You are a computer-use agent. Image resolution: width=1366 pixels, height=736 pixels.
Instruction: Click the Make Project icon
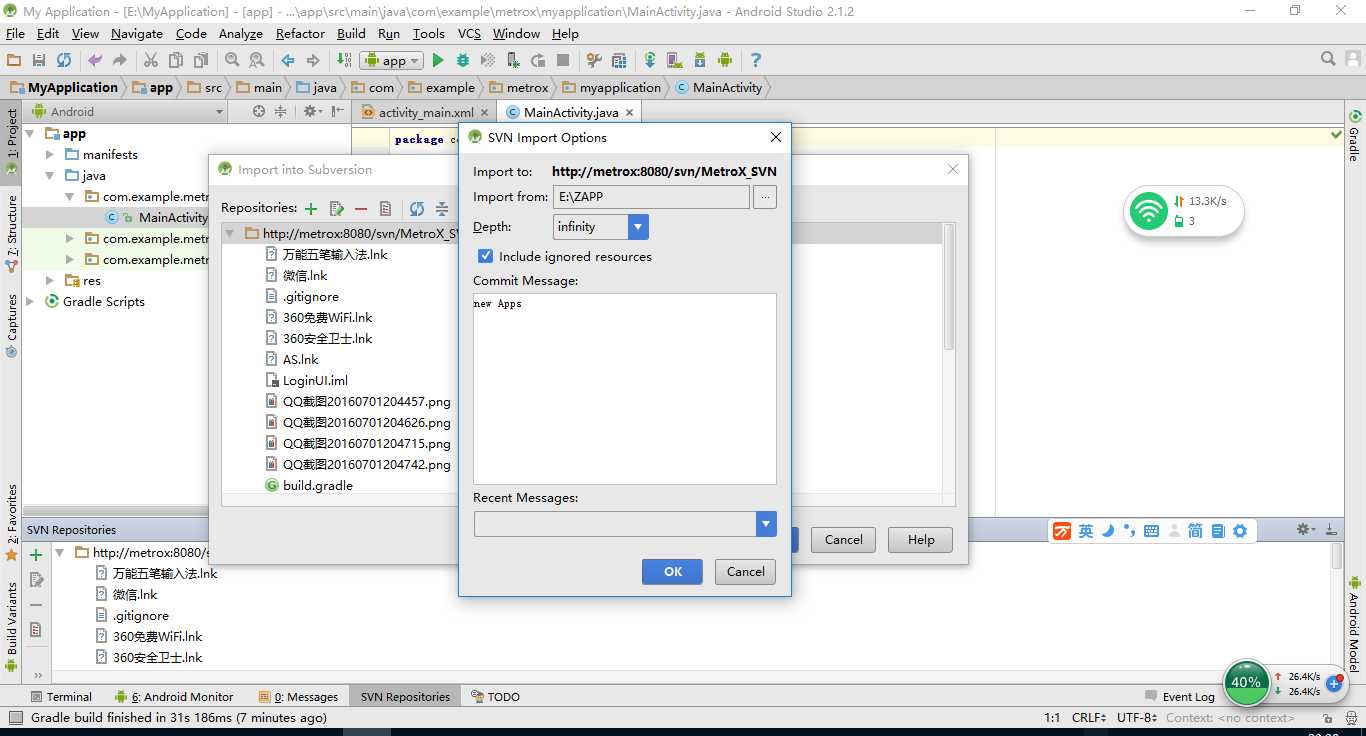point(344,60)
